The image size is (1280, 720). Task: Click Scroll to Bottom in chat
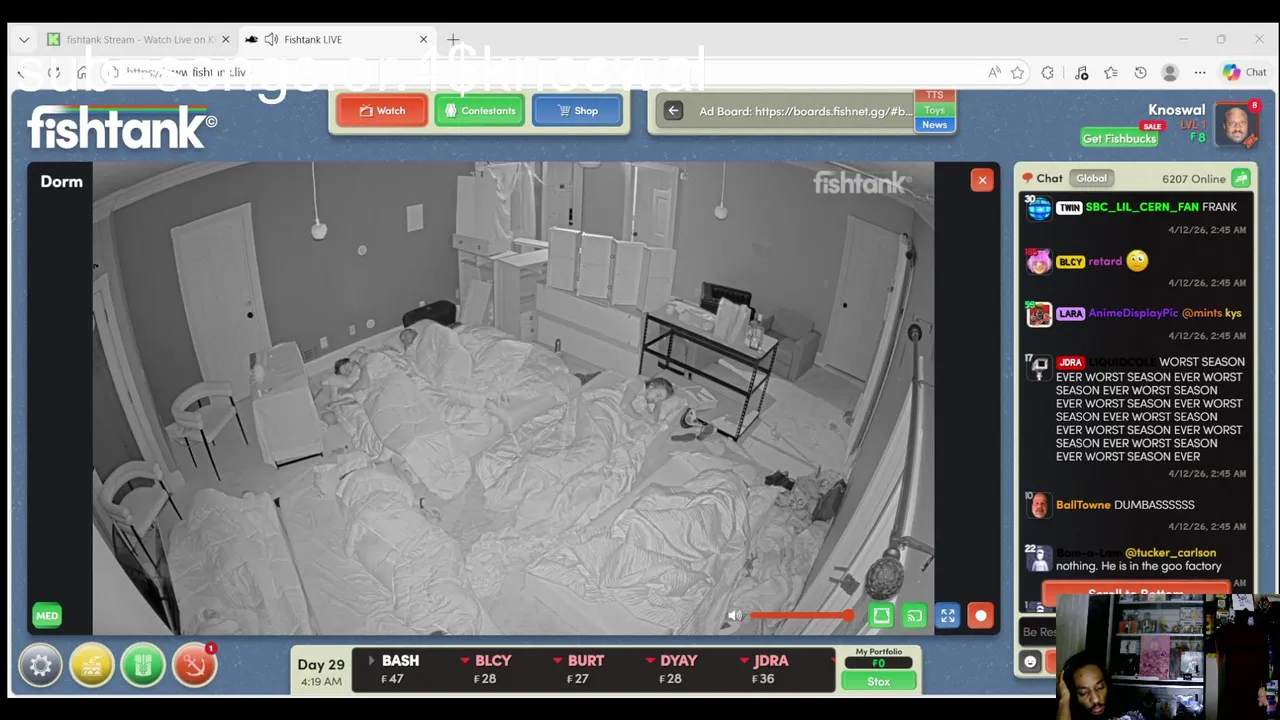click(x=1135, y=592)
